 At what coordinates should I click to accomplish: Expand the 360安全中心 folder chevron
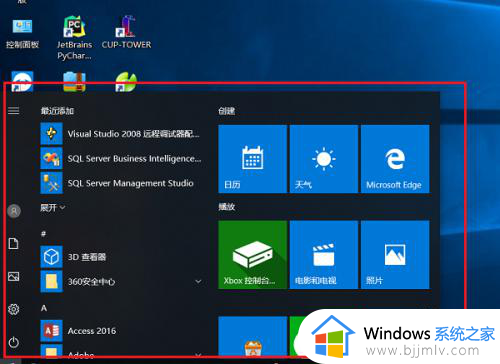[x=198, y=282]
